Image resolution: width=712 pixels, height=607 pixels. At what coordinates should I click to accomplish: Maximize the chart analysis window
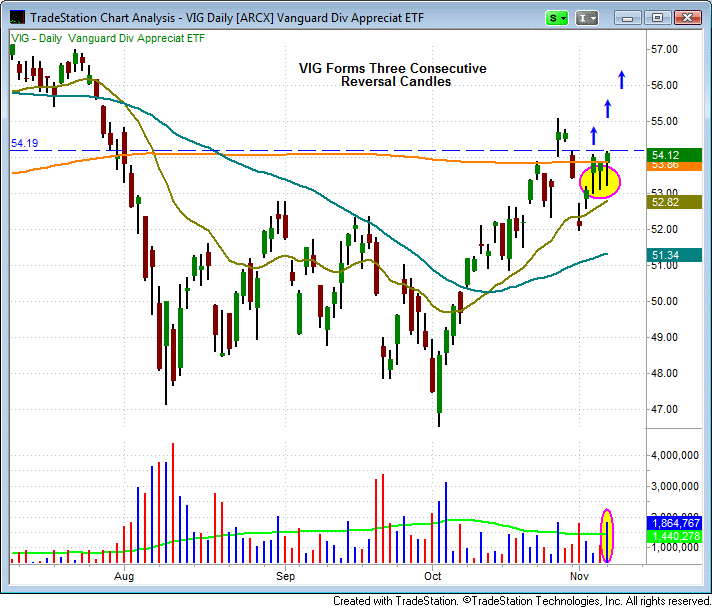coord(657,18)
